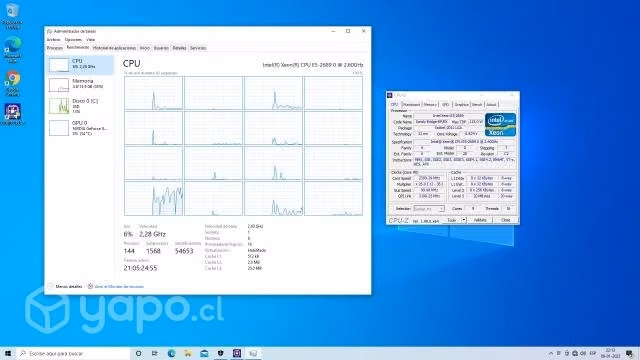Open File Explorer from the taskbar
The image size is (640, 360).
click(x=188, y=353)
